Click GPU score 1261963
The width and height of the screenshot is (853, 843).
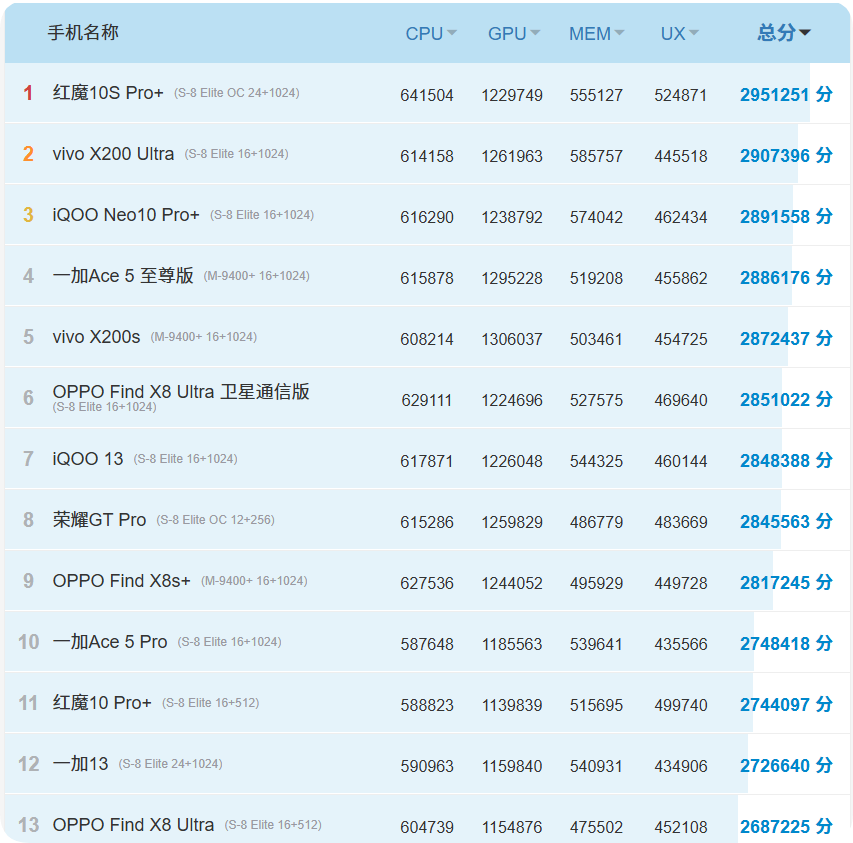[x=512, y=157]
